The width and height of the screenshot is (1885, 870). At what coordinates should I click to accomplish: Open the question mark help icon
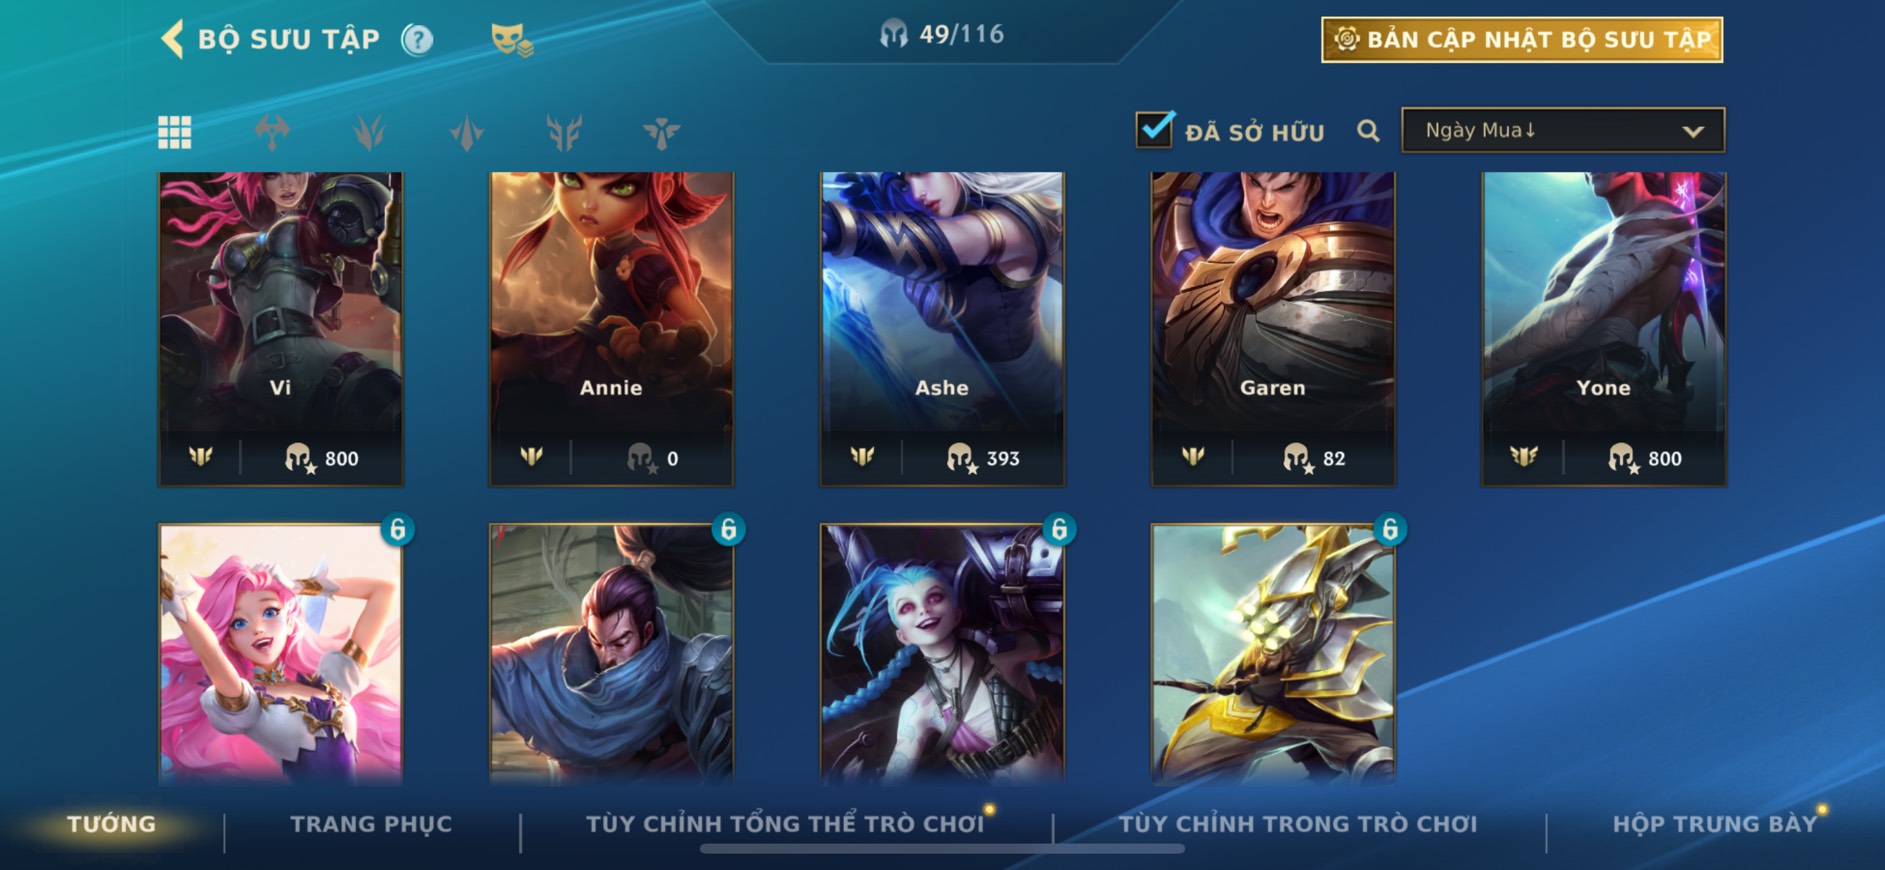417,39
